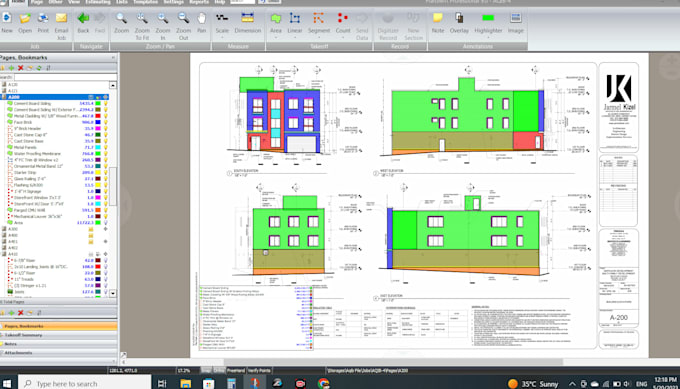Click Zoom To Fit icon
This screenshot has height=389, width=680.
[142, 25]
